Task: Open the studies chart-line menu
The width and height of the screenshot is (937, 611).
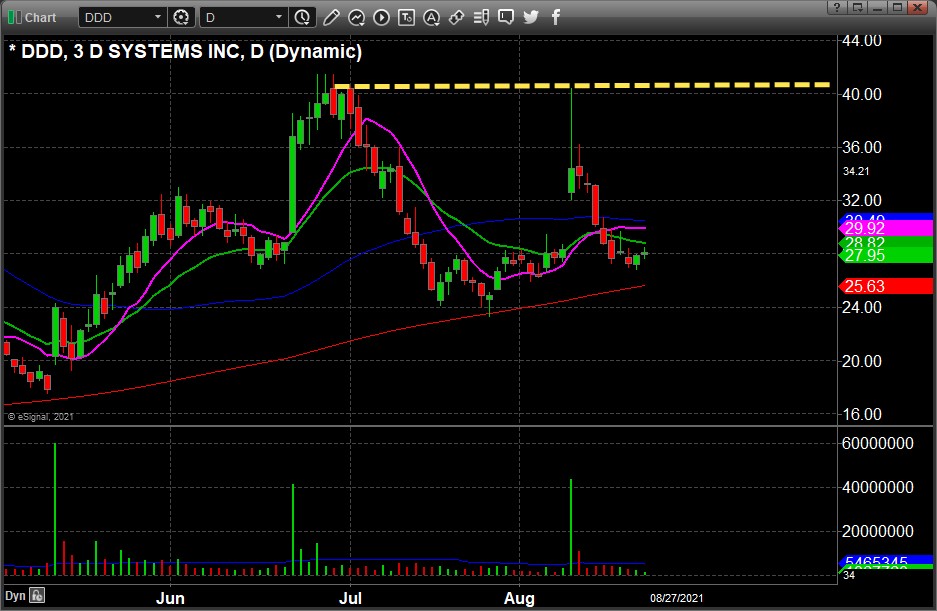Action: point(357,17)
